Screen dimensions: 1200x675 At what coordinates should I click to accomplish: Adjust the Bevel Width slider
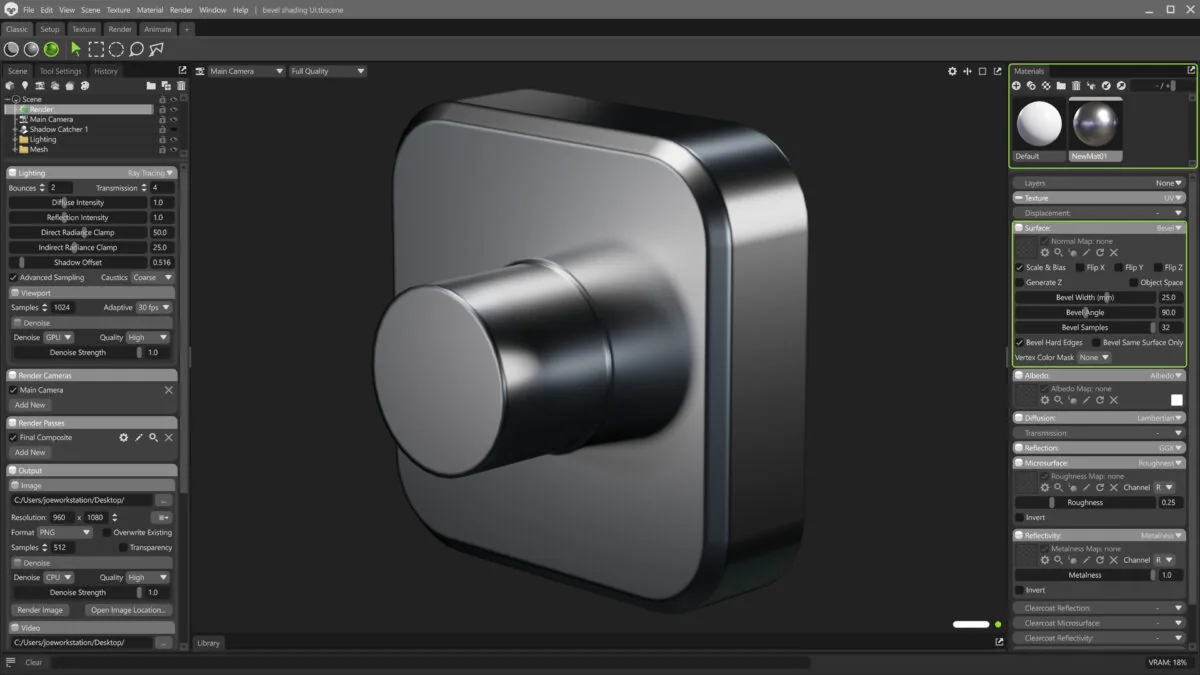click(1085, 298)
